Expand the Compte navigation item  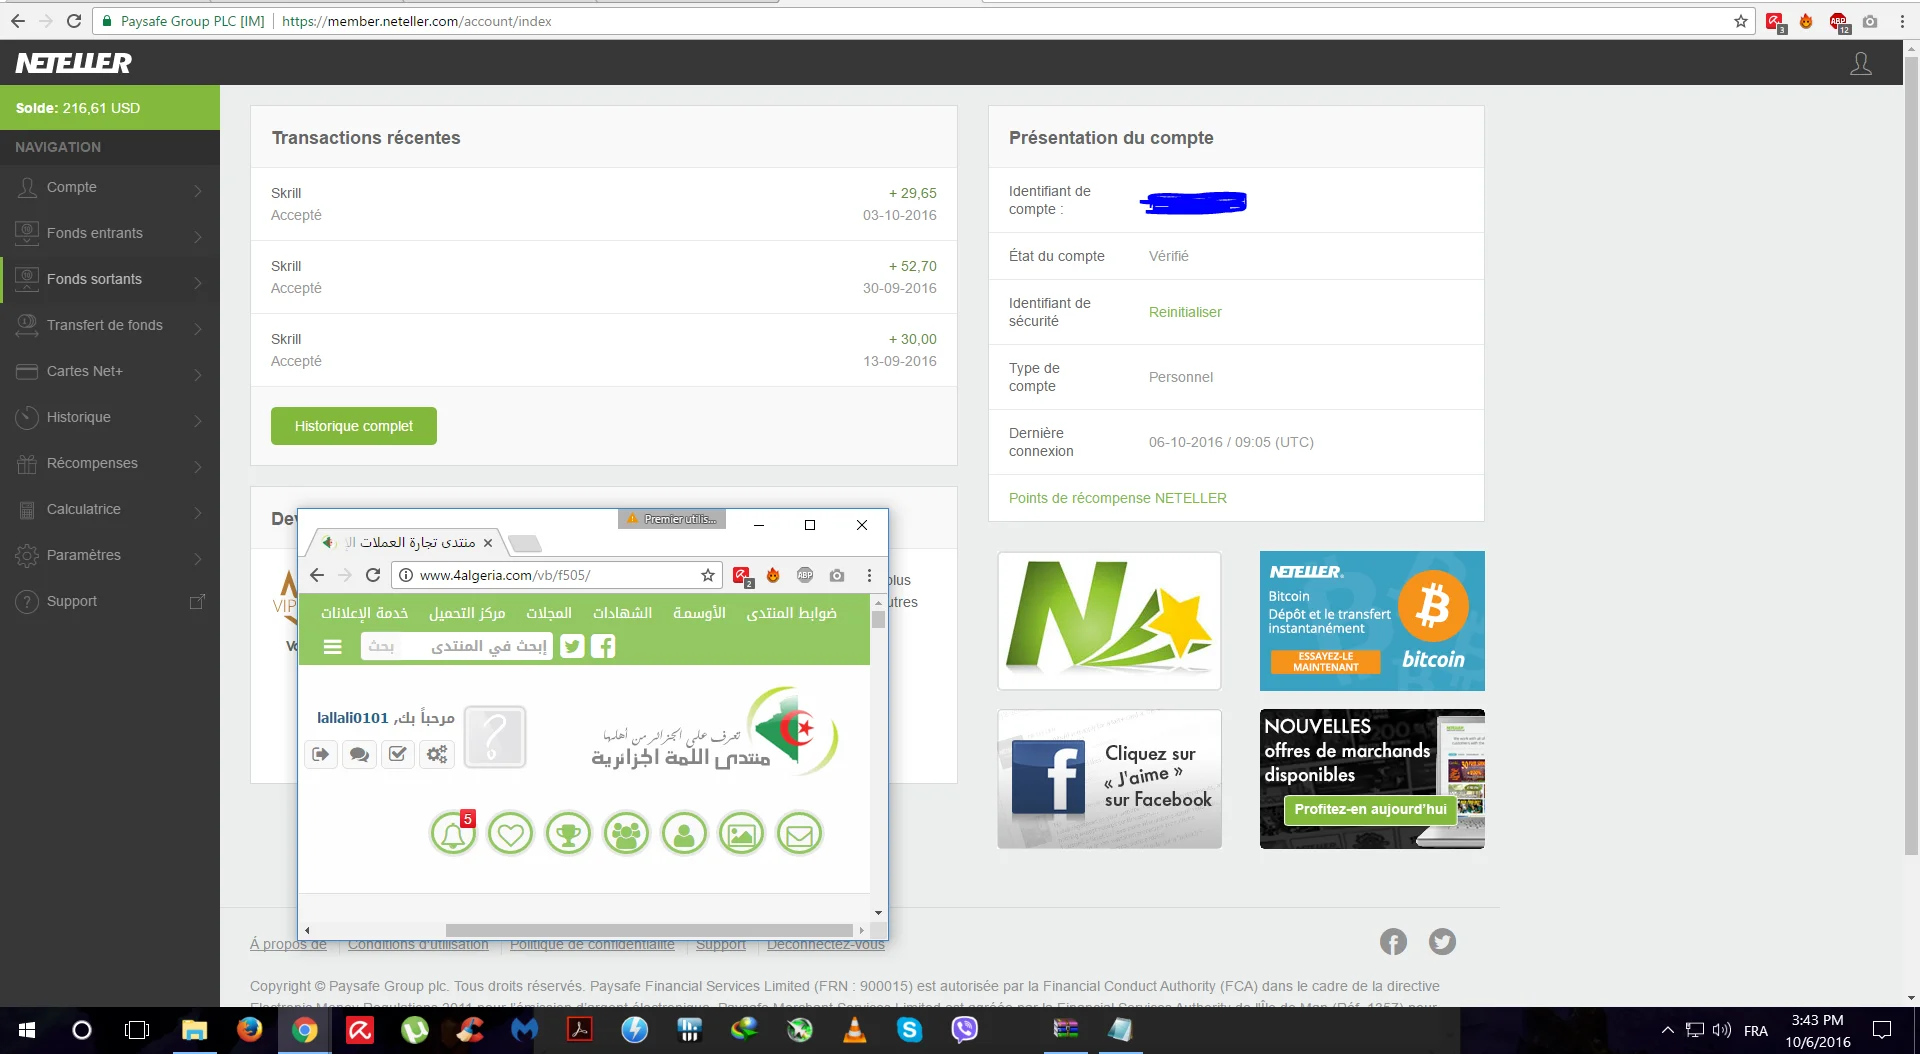coord(110,188)
